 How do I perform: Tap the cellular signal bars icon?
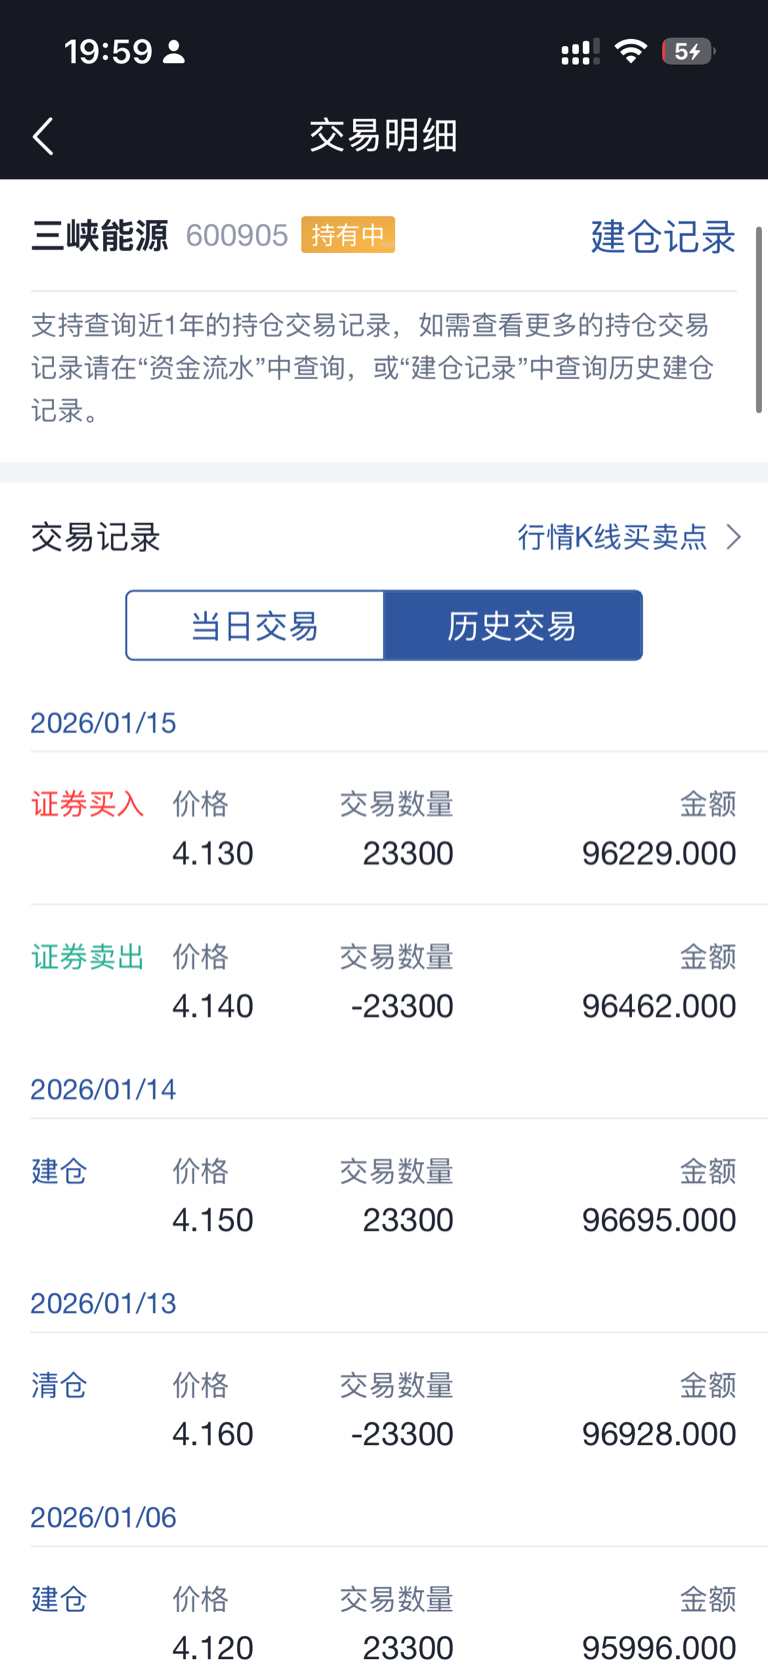(x=580, y=52)
